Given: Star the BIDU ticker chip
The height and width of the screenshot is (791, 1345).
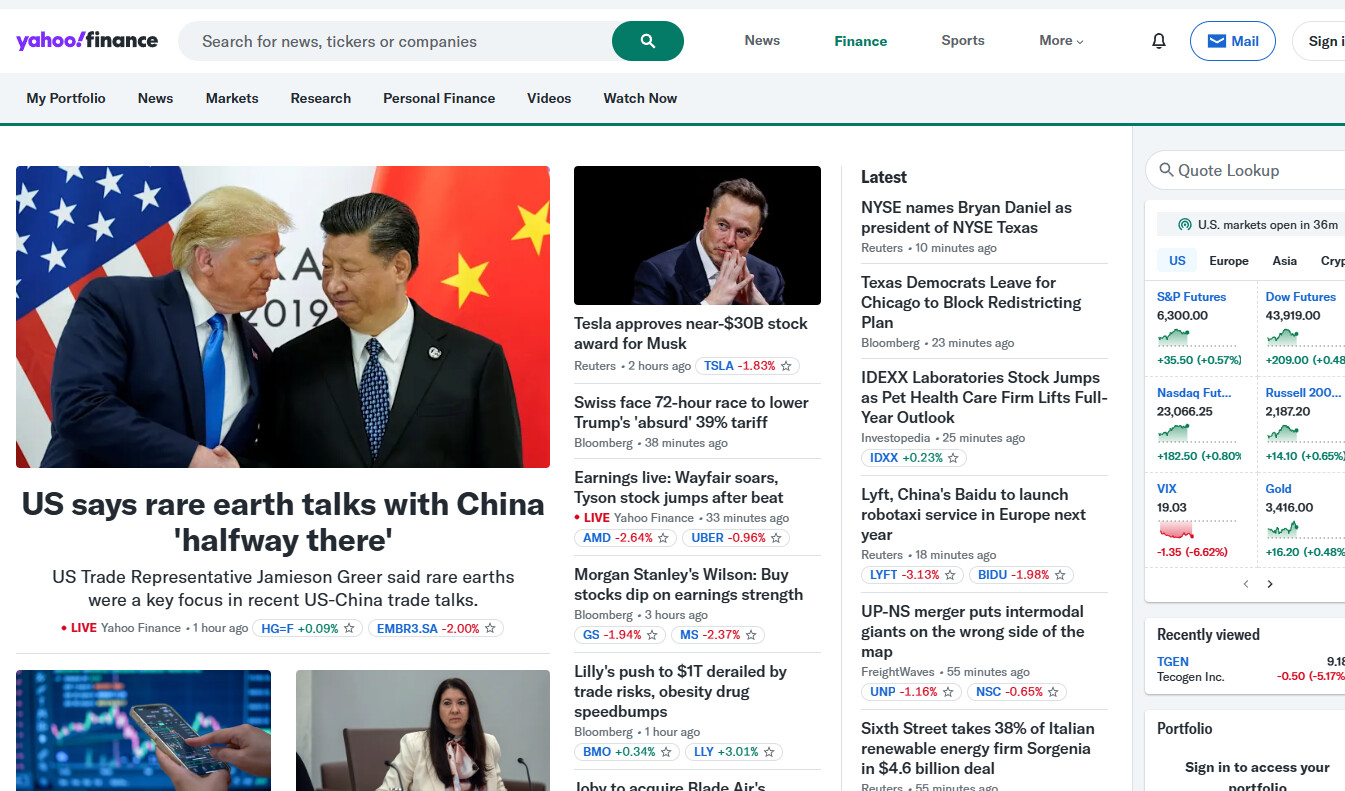Looking at the screenshot, I should pyautogui.click(x=1060, y=575).
